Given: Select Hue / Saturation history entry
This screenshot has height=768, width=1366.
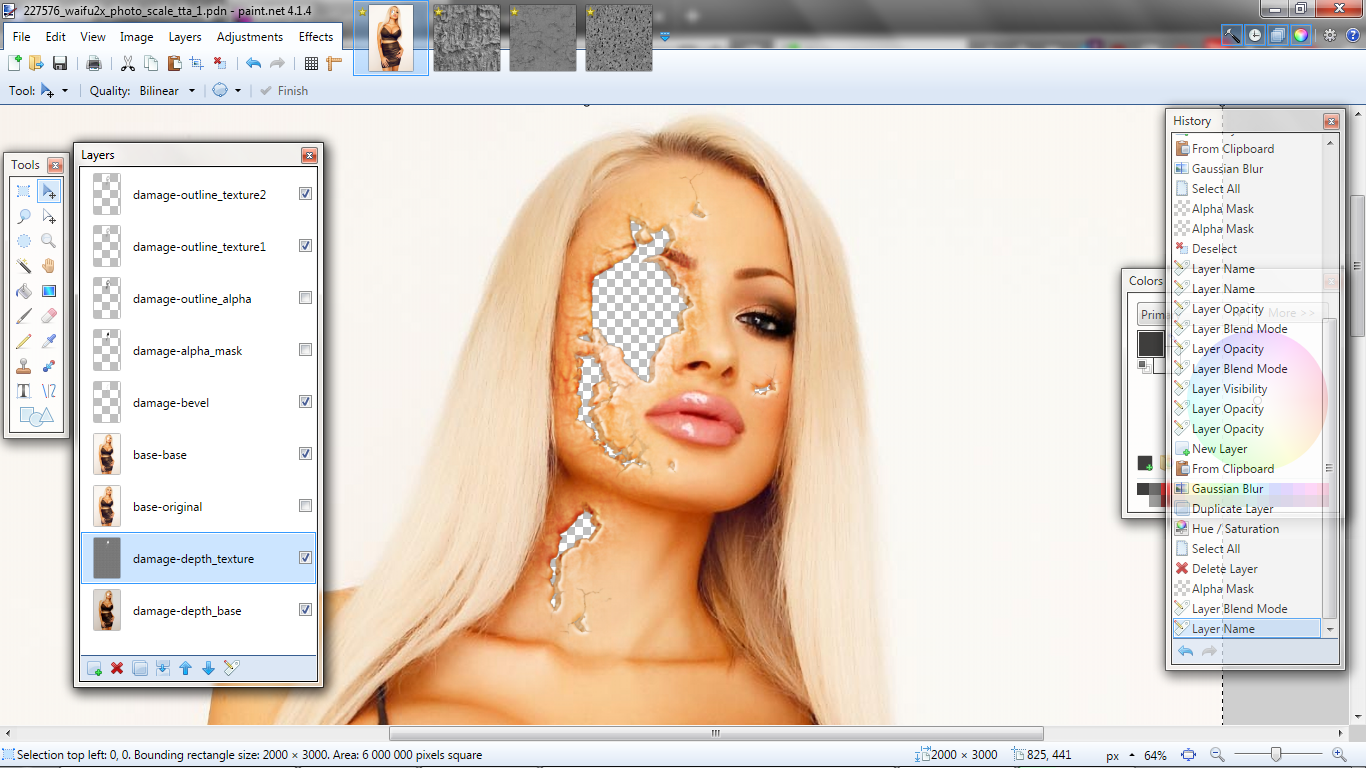Looking at the screenshot, I should click(x=1247, y=529).
